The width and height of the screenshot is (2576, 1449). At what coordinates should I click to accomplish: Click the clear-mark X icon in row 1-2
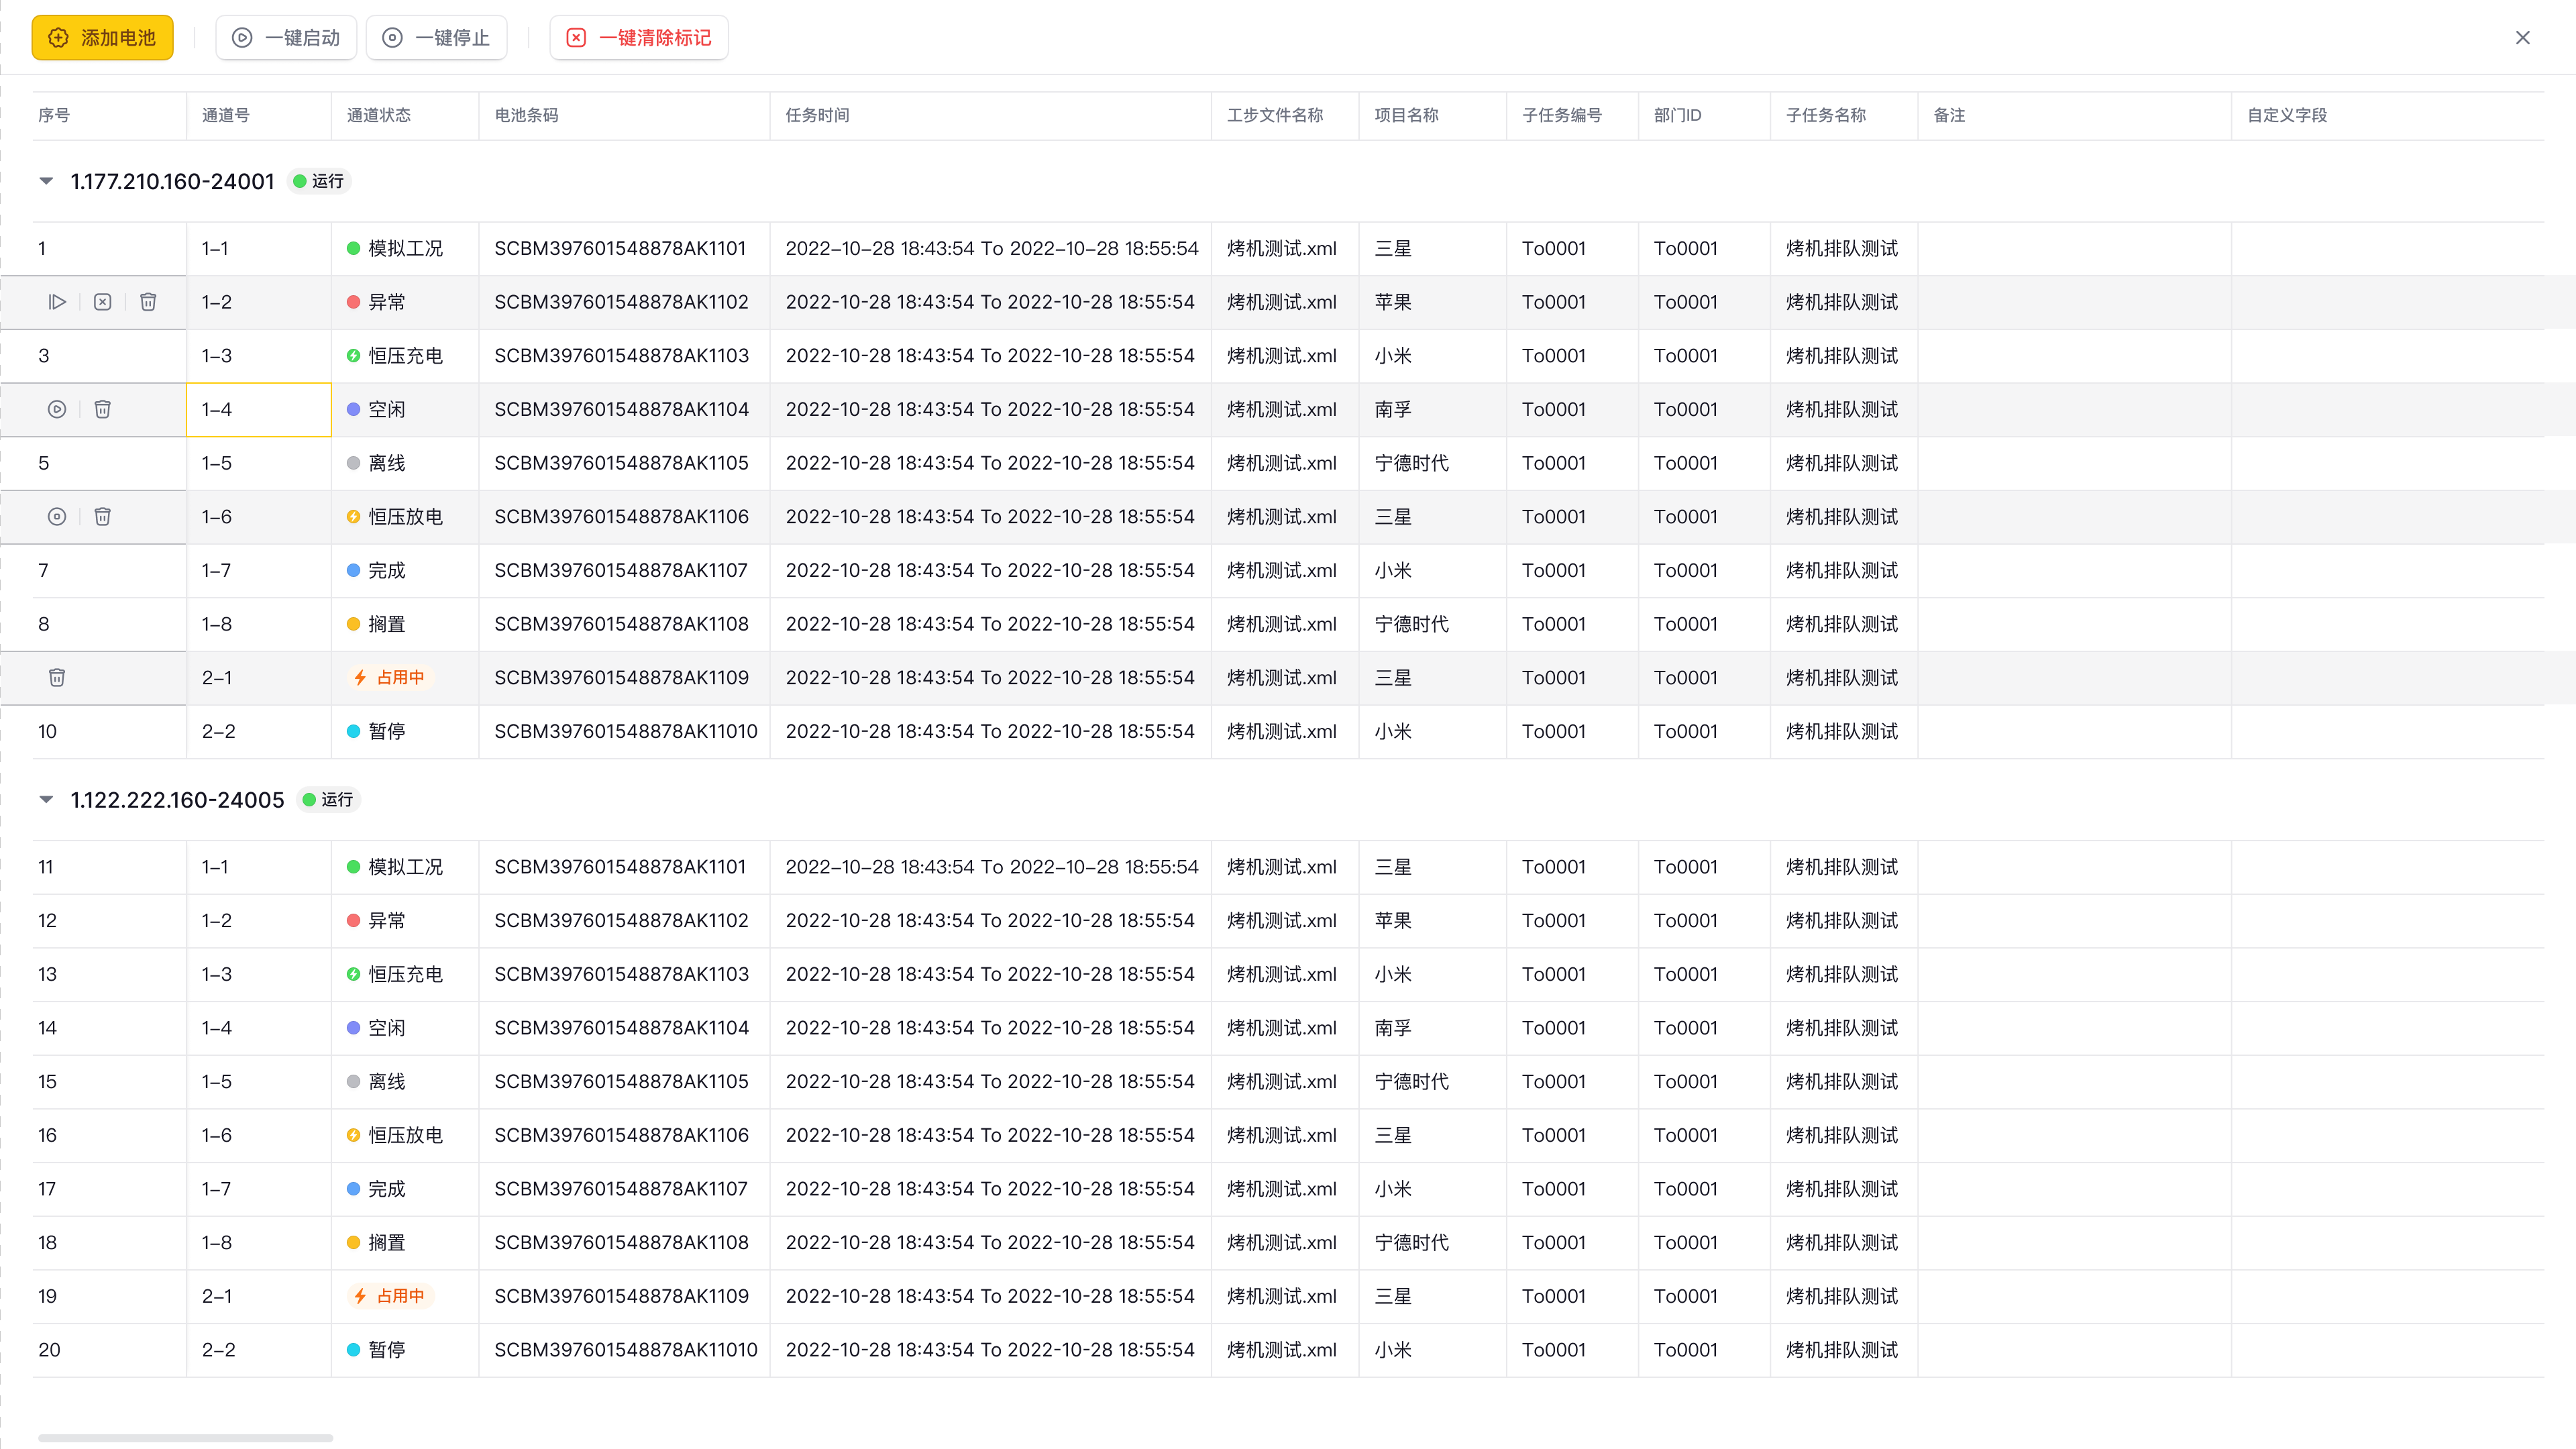102,302
